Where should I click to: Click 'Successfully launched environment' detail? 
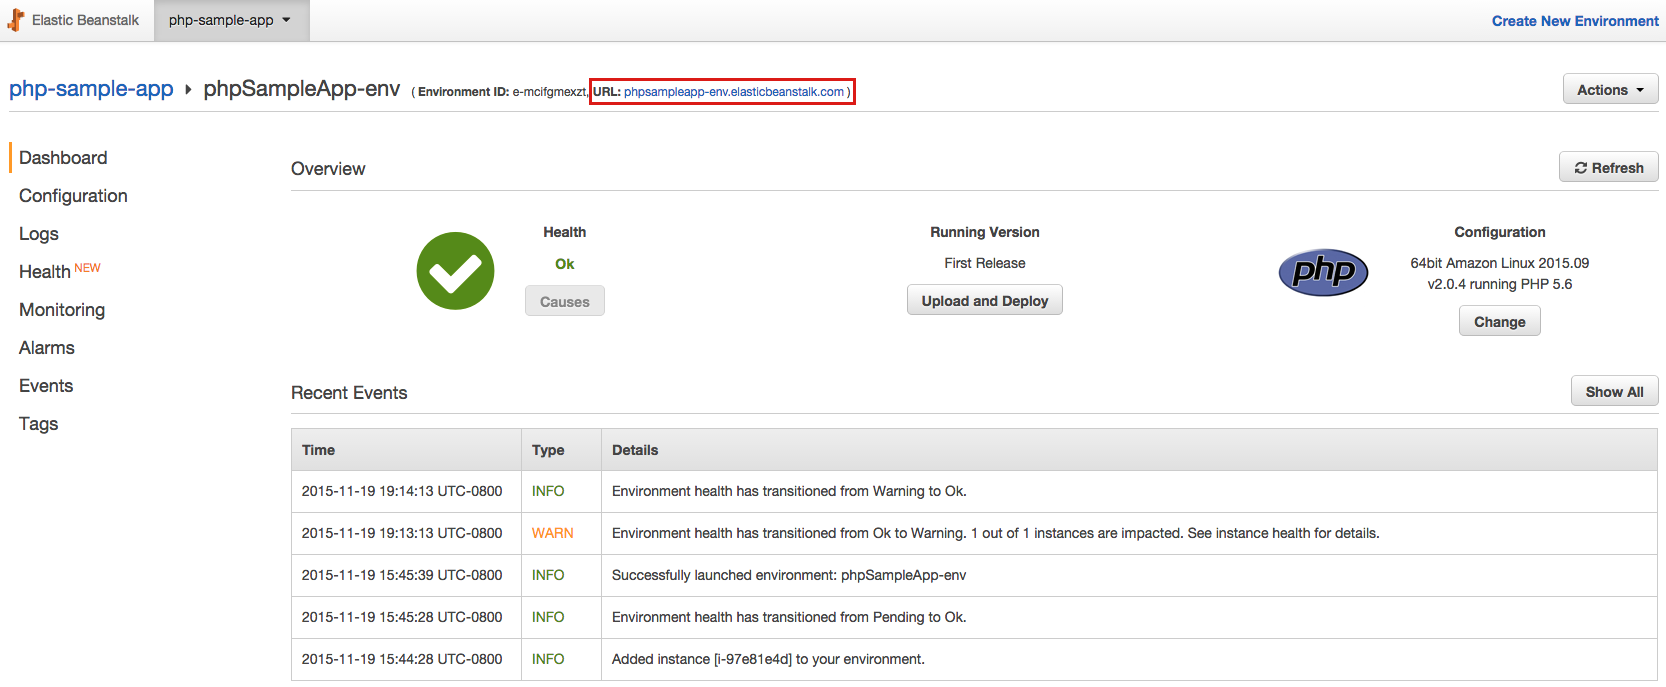click(789, 575)
